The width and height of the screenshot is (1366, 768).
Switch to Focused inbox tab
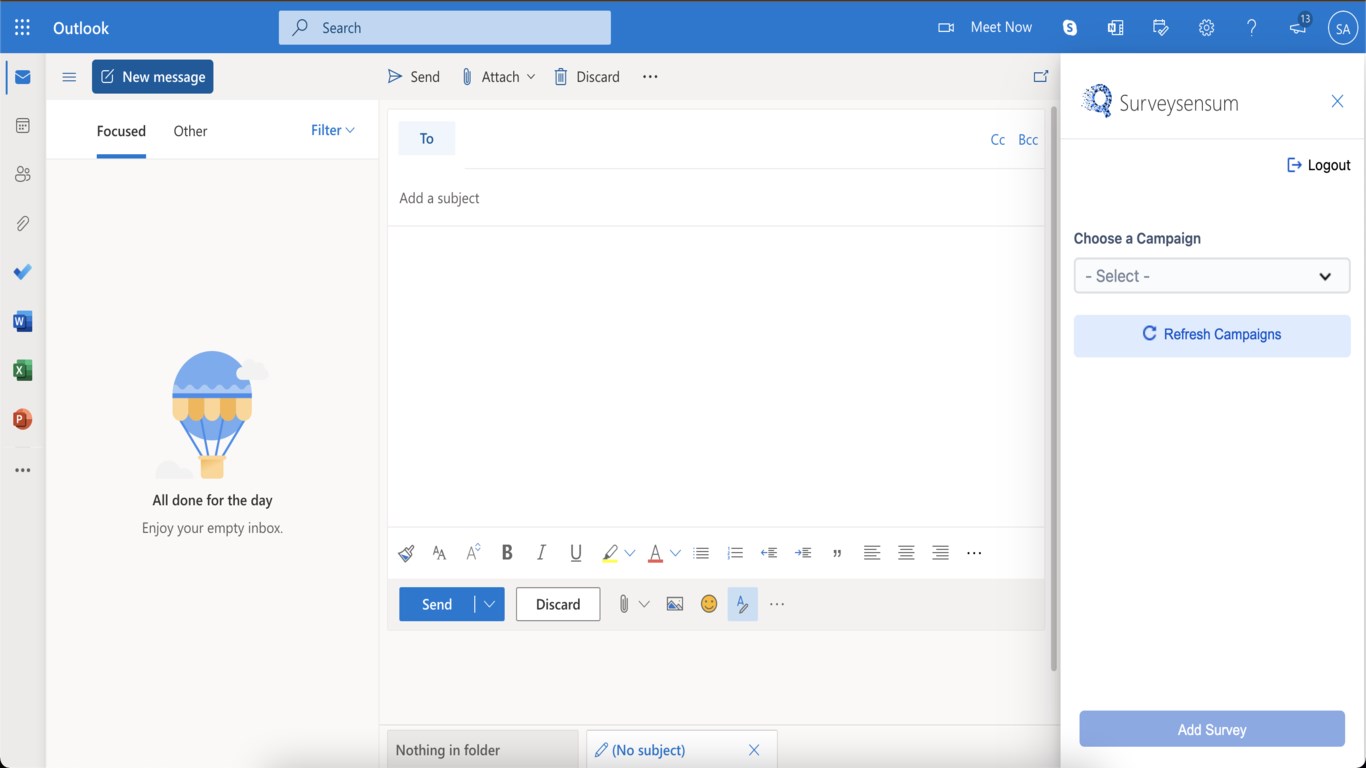click(x=121, y=131)
